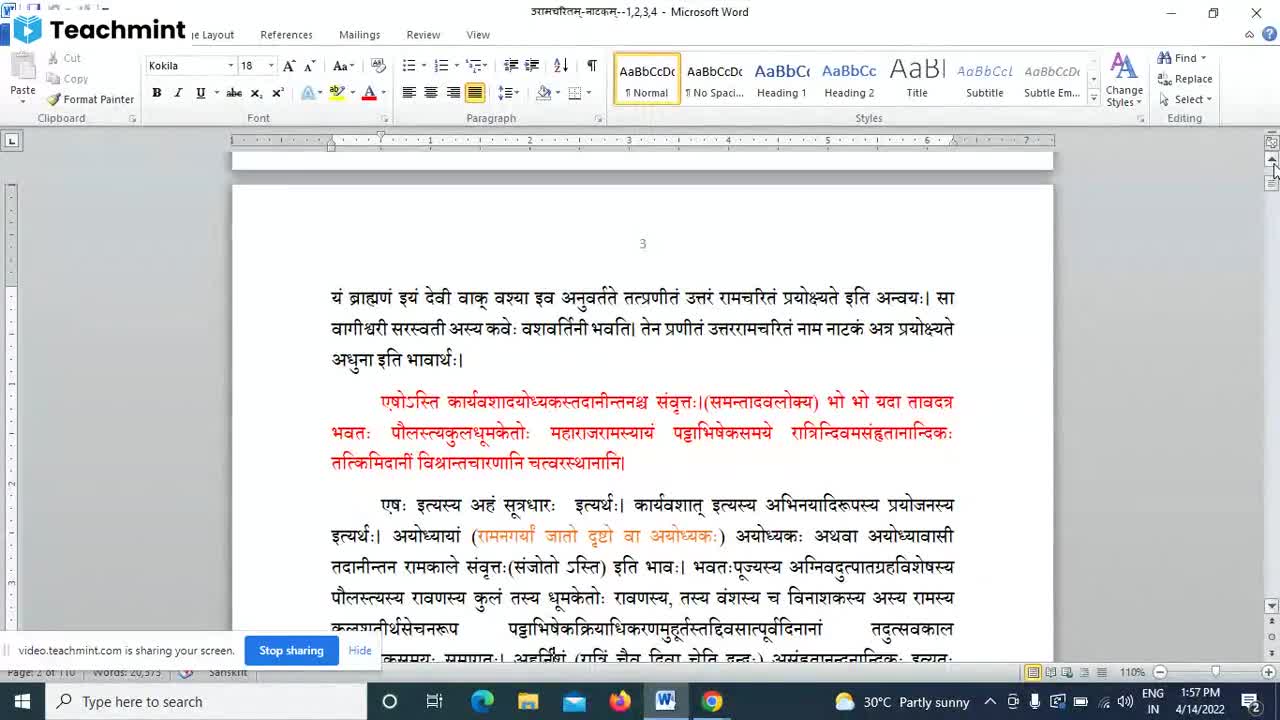This screenshot has width=1280, height=720.
Task: Open Change Styles icon
Action: click(x=1124, y=80)
